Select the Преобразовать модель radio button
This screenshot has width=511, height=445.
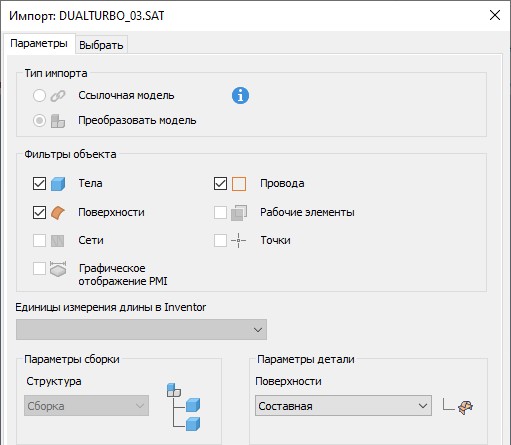39,120
